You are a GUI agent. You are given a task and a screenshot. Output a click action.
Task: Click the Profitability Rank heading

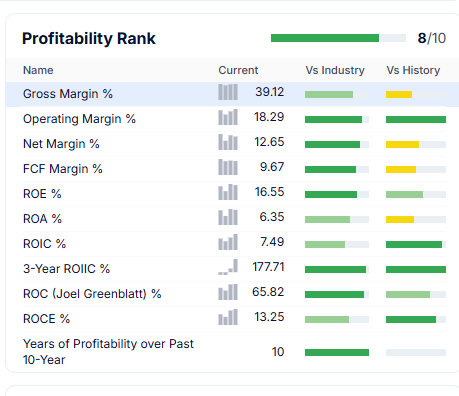click(x=89, y=39)
